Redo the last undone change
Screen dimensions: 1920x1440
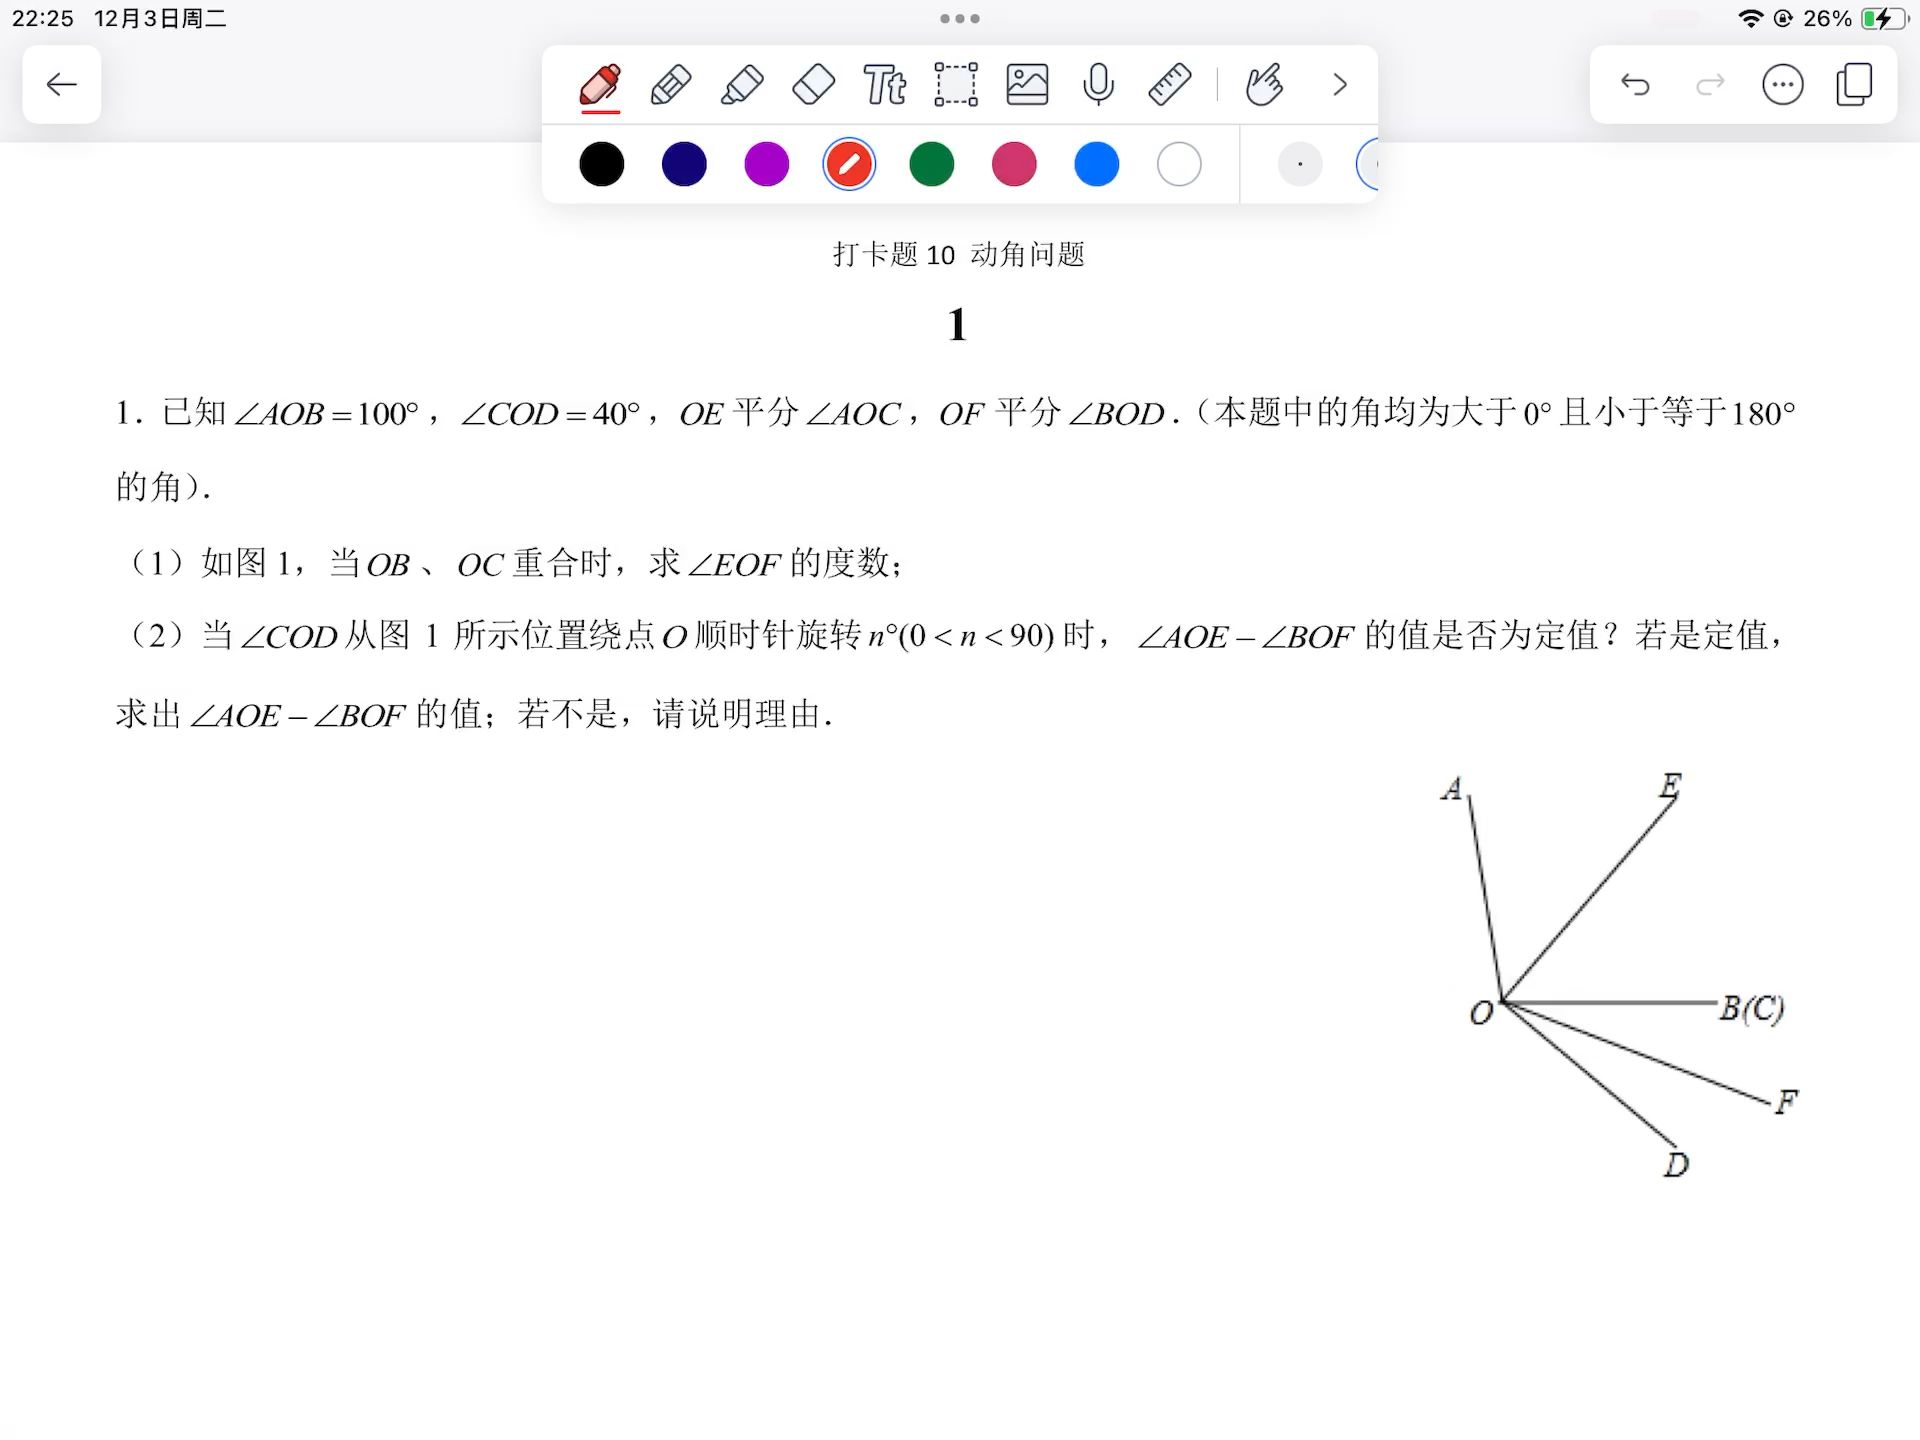pos(1710,85)
